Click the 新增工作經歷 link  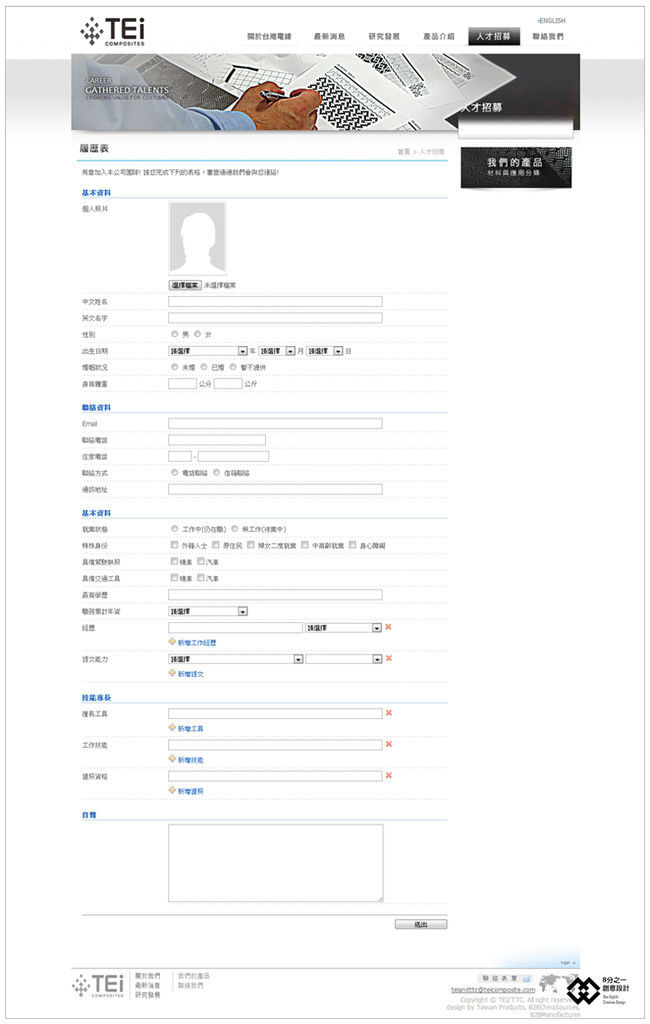coord(197,643)
